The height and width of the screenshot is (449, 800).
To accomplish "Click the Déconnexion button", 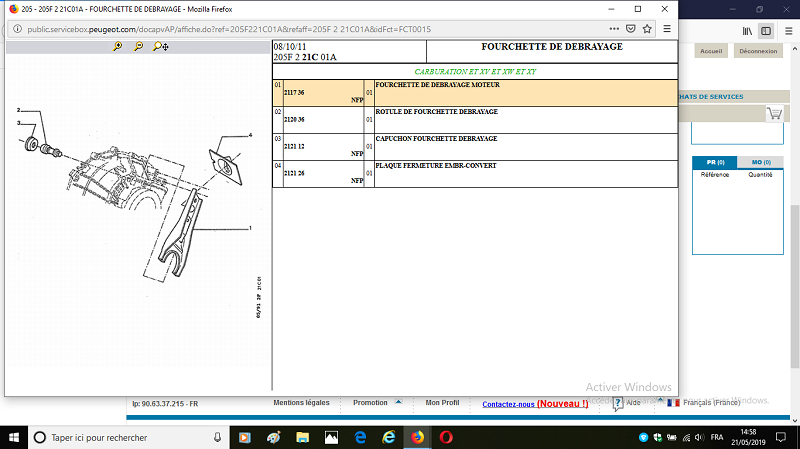I will 758,51.
